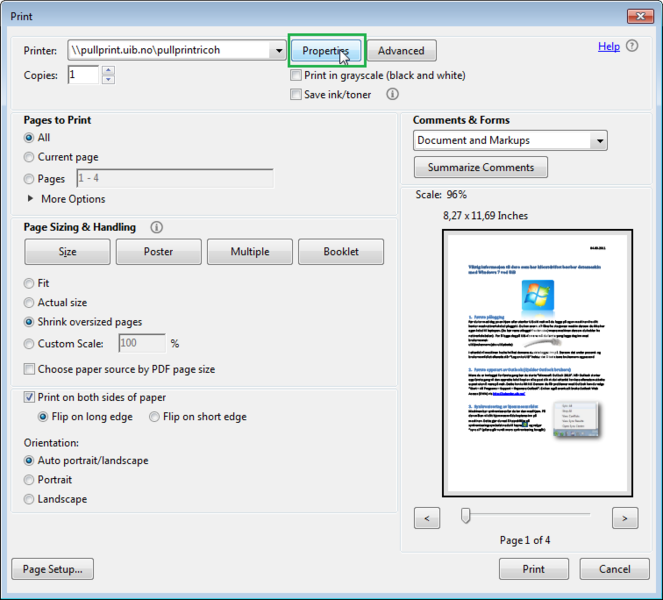This screenshot has height=600, width=663.
Task: Click the Print button
Action: pyautogui.click(x=534, y=569)
